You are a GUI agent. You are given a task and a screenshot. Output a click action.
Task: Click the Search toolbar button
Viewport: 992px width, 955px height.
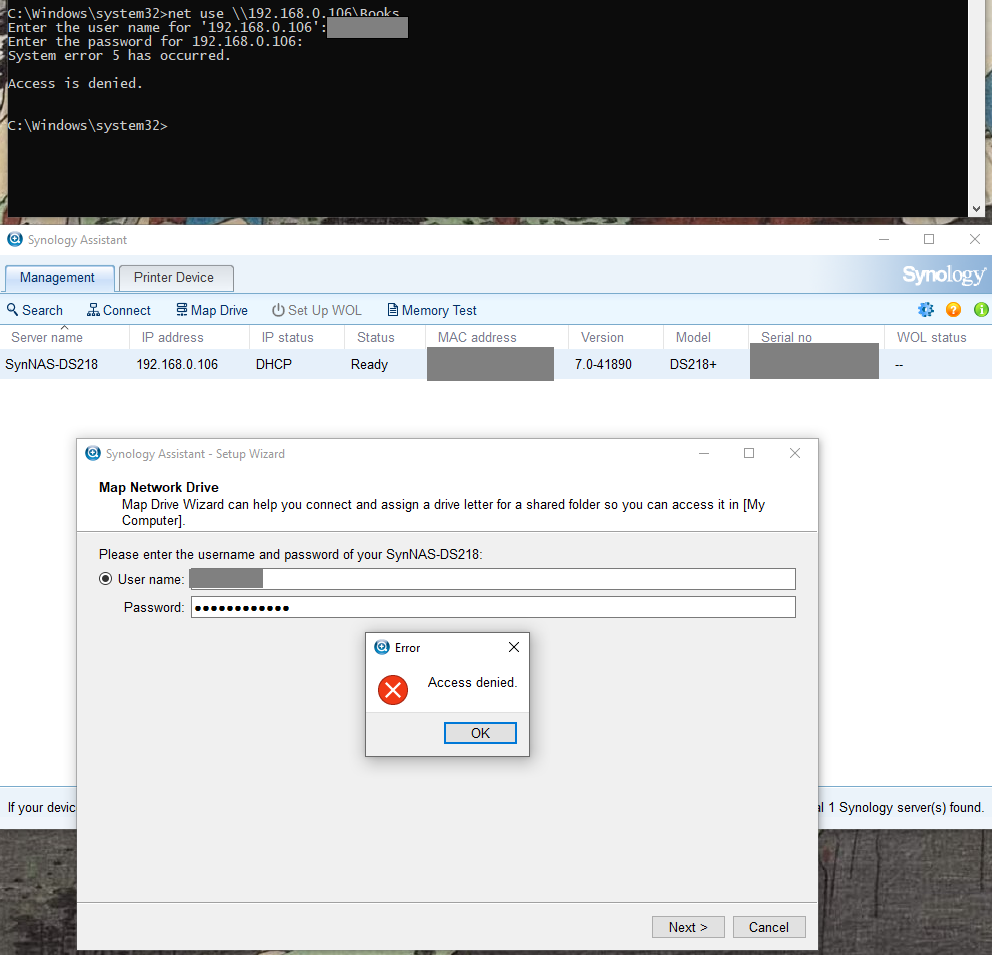[35, 310]
